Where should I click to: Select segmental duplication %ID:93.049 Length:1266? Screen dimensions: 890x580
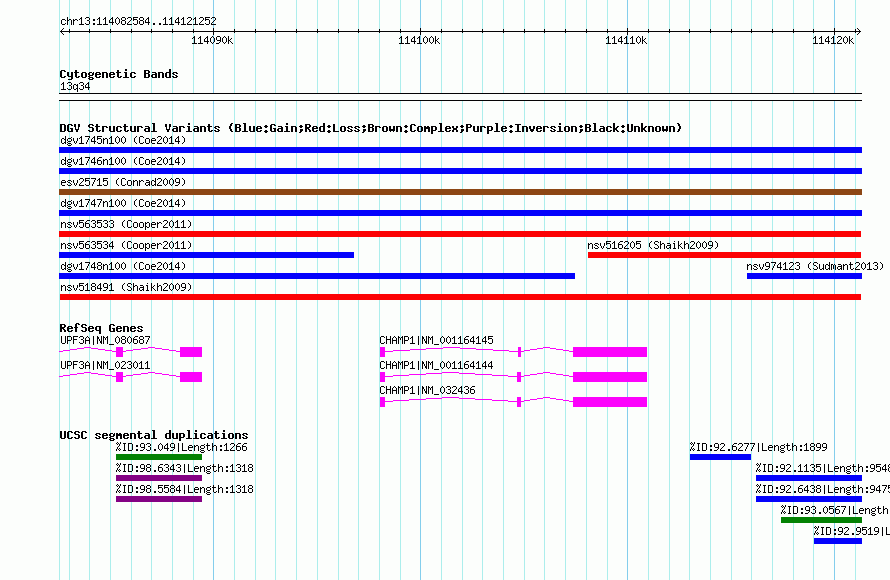pos(182,447)
